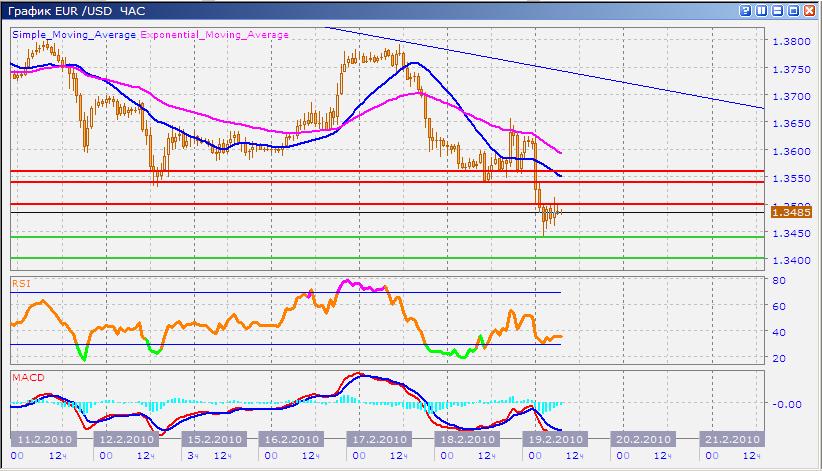This screenshot has height=471, width=822.
Task: Click the pause icon in title bar
Action: (762, 10)
